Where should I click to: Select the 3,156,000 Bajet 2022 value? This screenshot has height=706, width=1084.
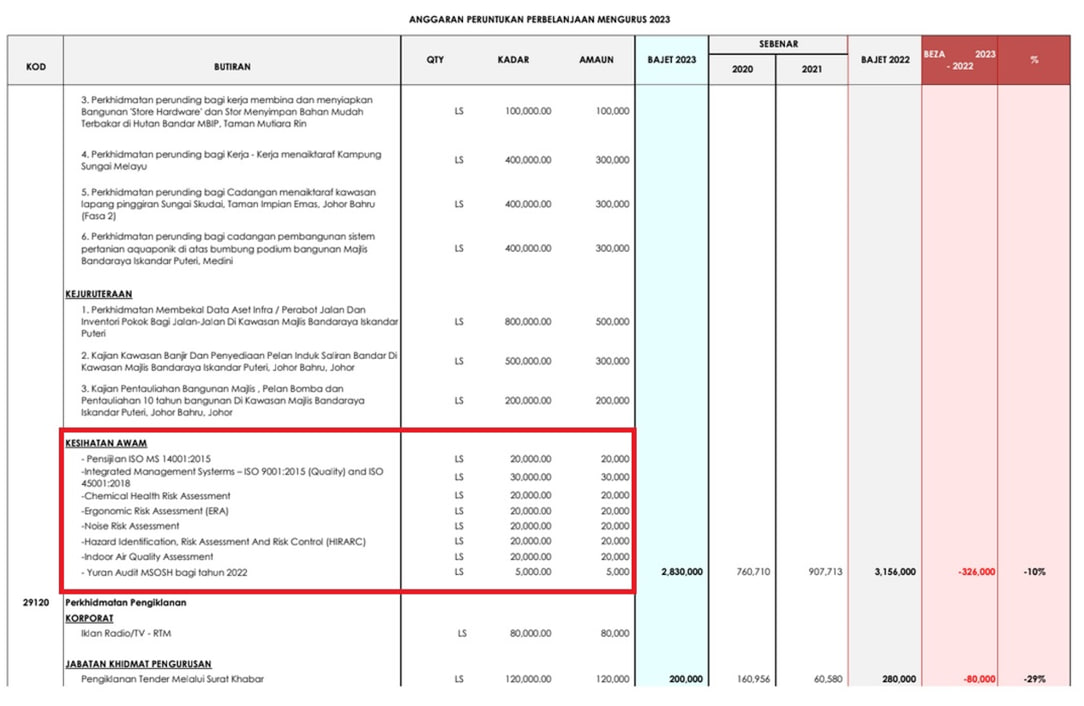tap(895, 572)
